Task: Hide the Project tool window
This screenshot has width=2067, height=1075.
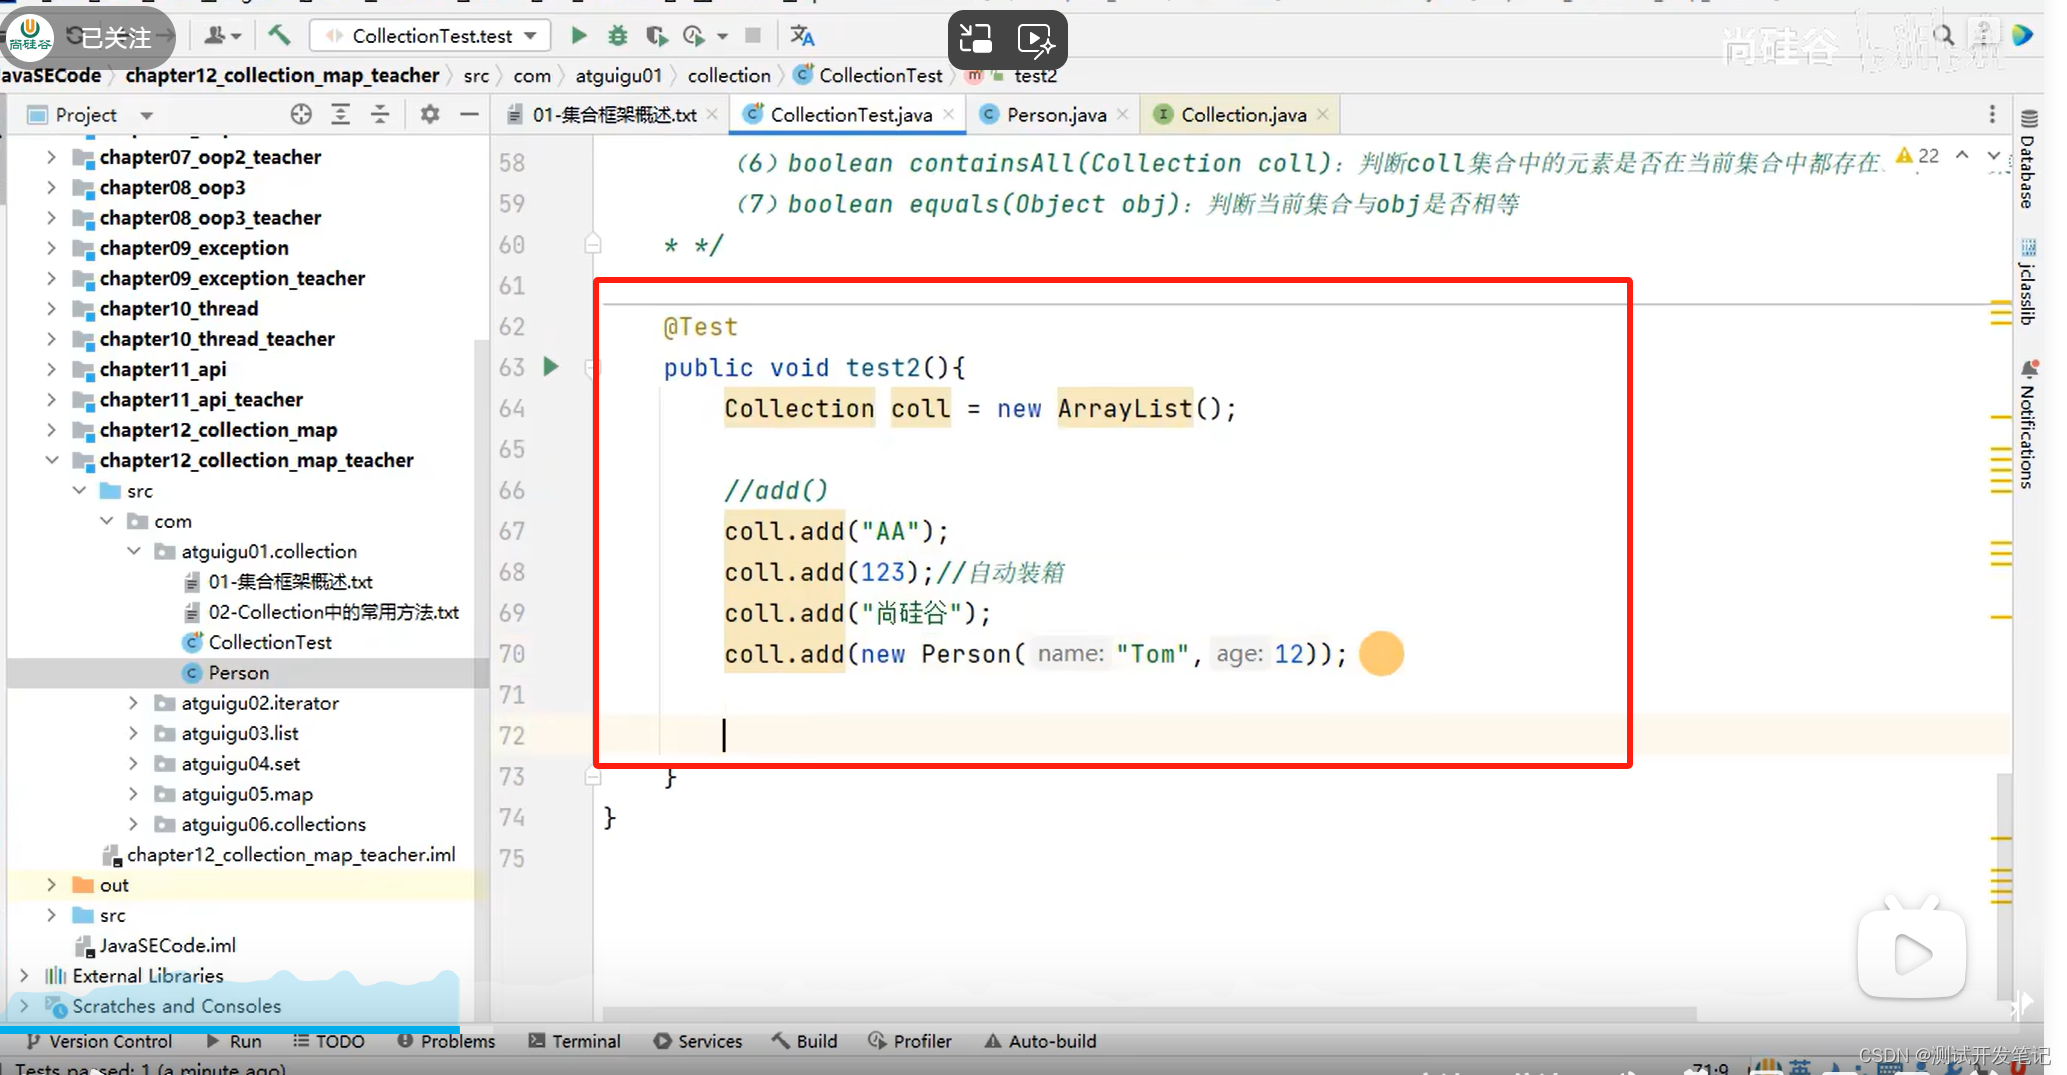Action: click(469, 114)
